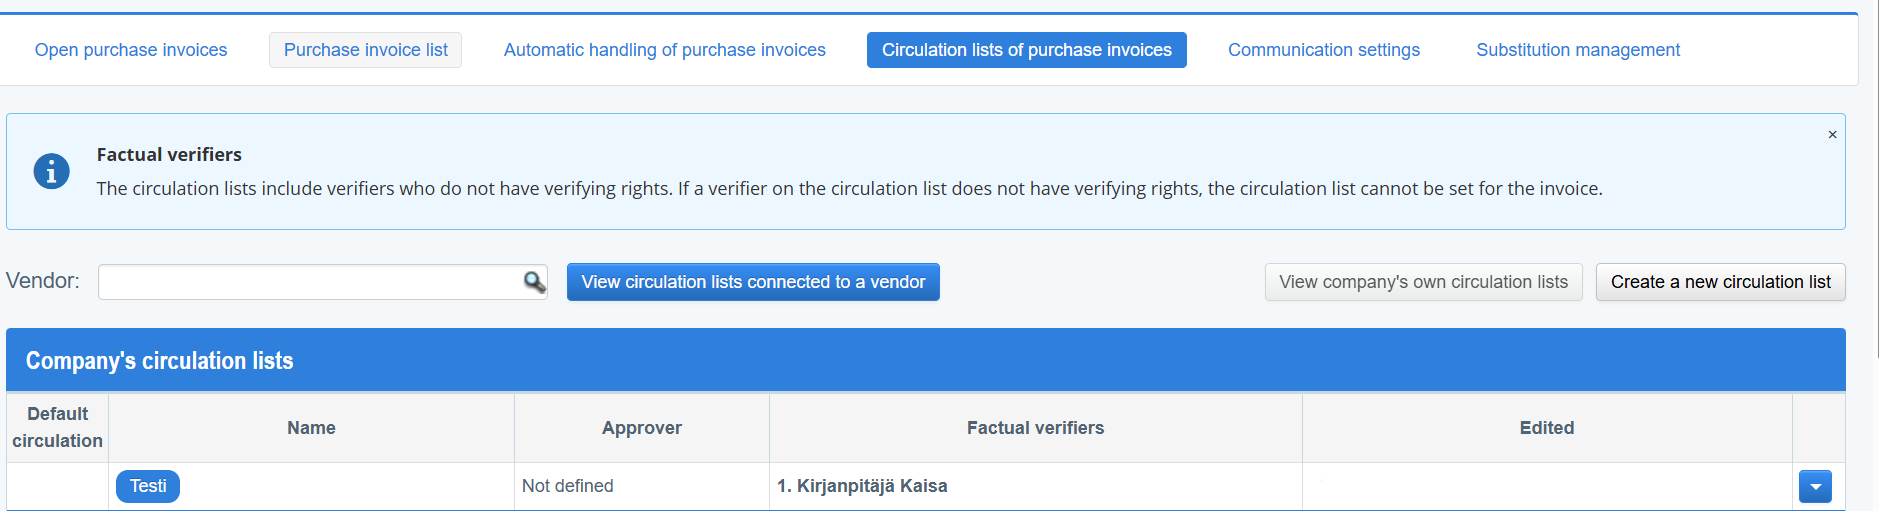This screenshot has width=1879, height=511.
Task: Click the Approver column header
Action: click(641, 428)
